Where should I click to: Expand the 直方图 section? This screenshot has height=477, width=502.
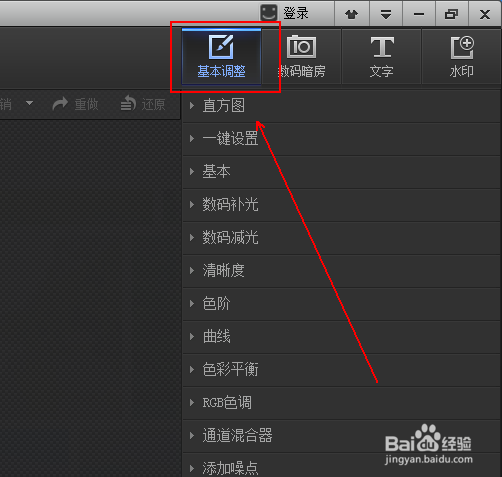[x=342, y=106]
